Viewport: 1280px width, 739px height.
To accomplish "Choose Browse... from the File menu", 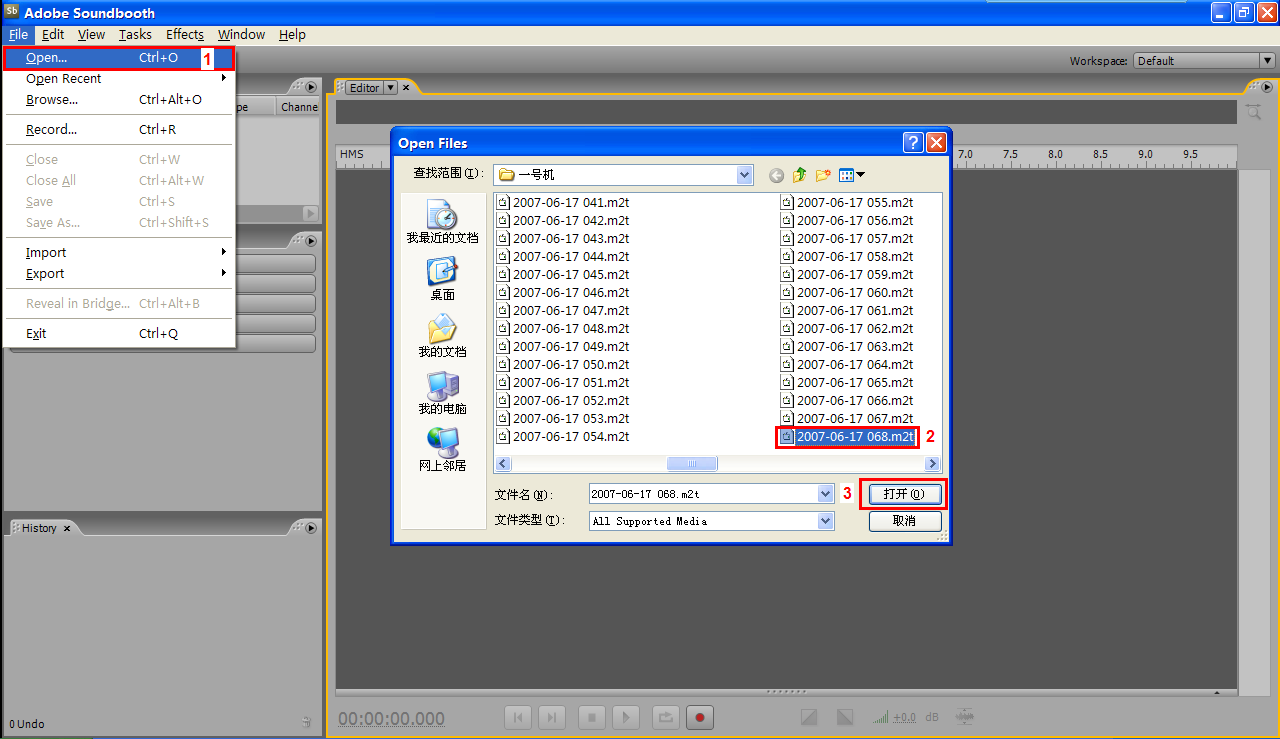I will (119, 99).
